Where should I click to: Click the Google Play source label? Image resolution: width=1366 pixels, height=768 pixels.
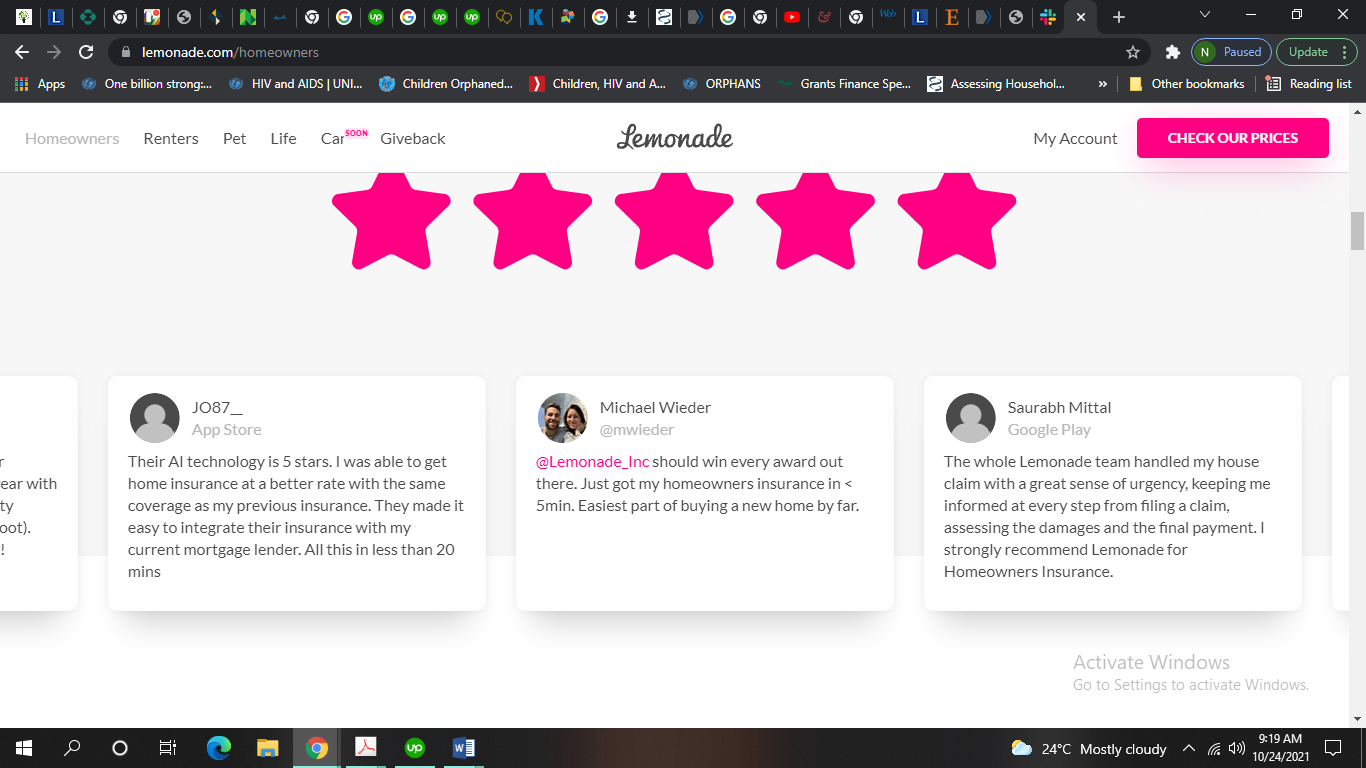click(x=1049, y=430)
